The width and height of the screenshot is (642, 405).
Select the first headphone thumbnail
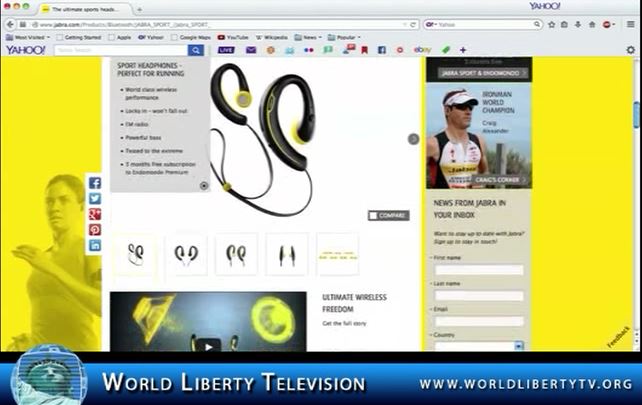coord(135,254)
